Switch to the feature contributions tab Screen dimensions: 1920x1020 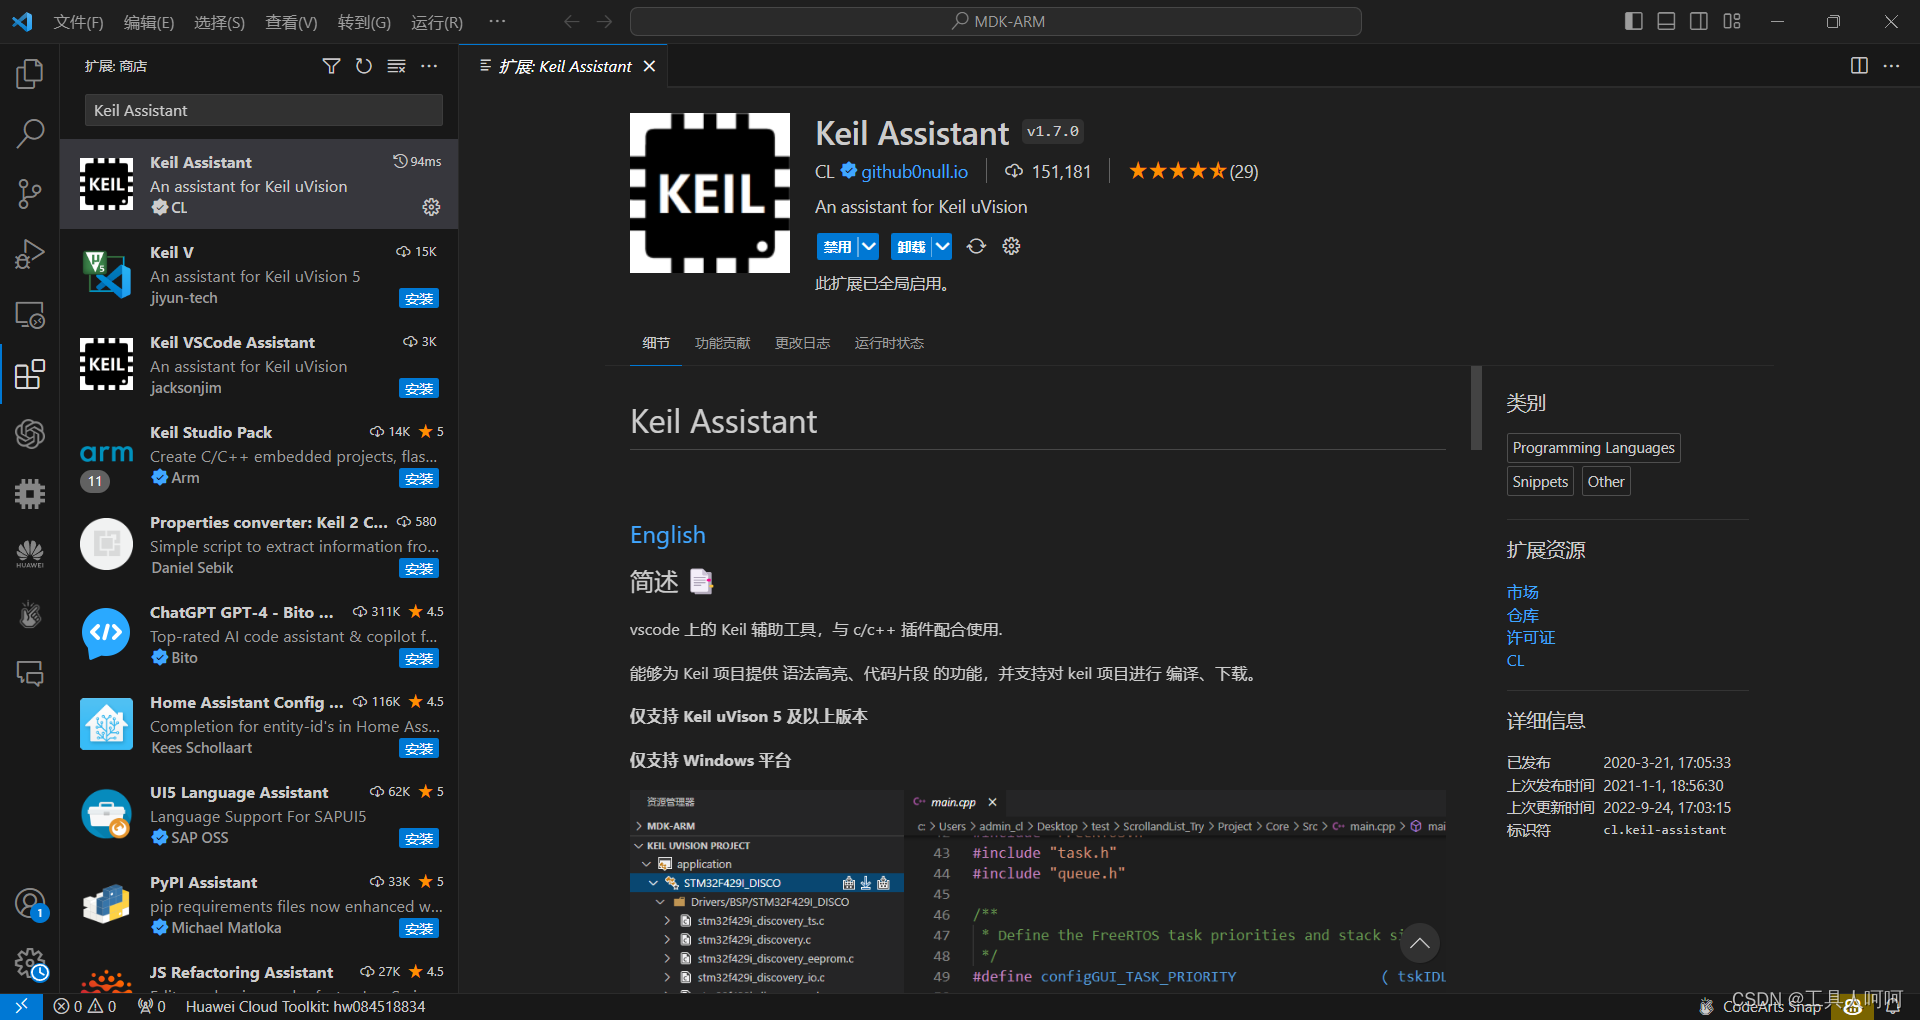point(722,343)
